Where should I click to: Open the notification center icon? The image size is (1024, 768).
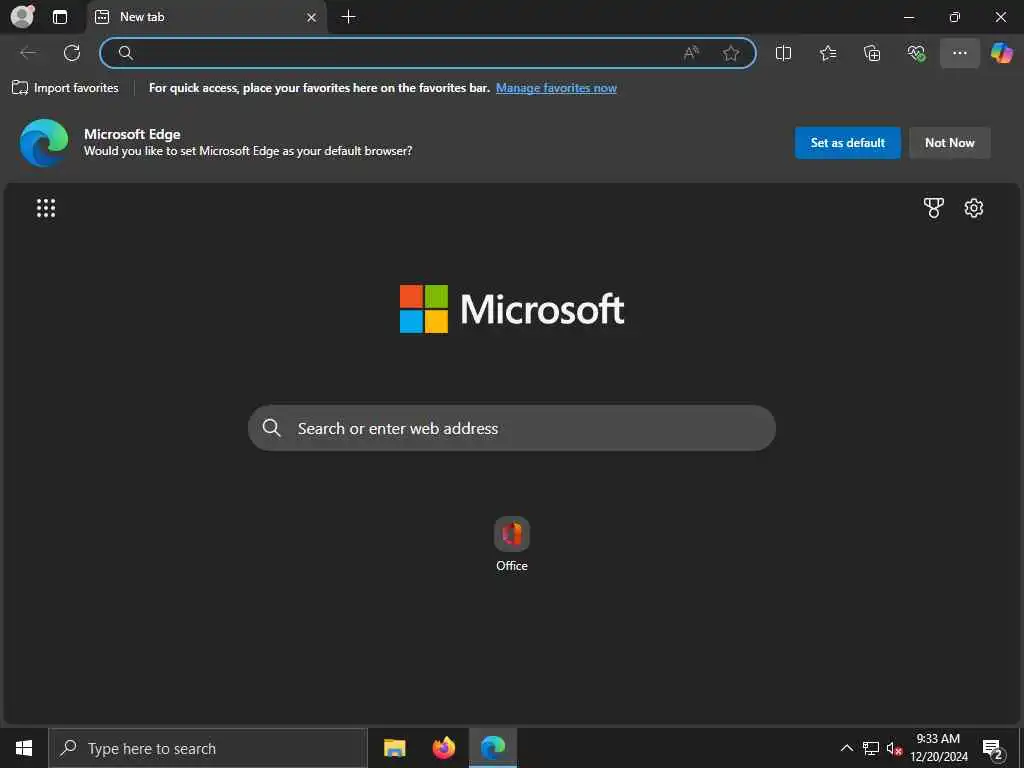(993, 748)
